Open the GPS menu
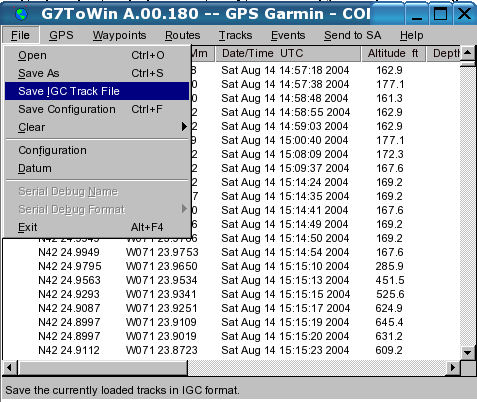This screenshot has height=402, width=477. 61,35
